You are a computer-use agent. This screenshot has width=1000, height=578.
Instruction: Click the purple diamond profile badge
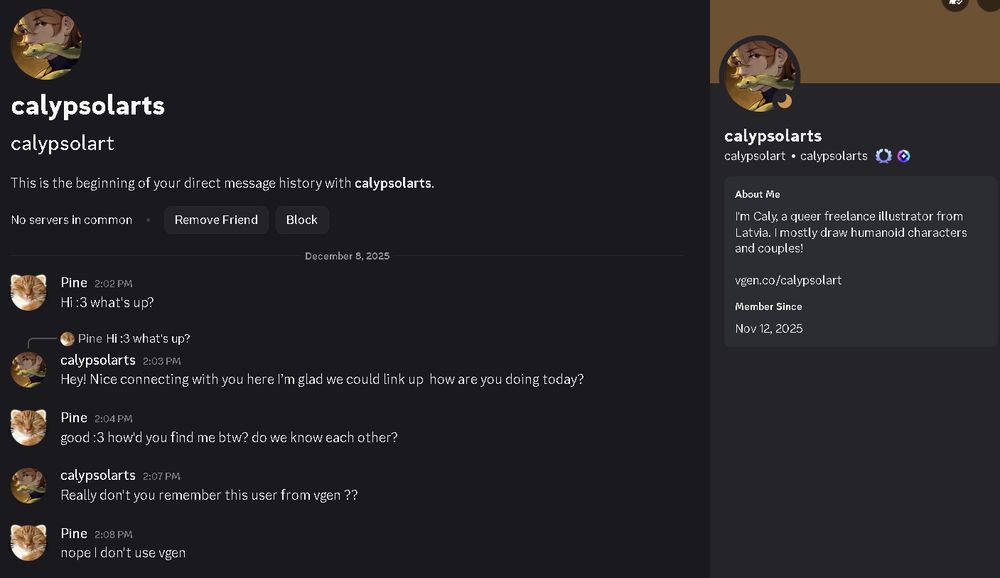pyautogui.click(x=903, y=156)
